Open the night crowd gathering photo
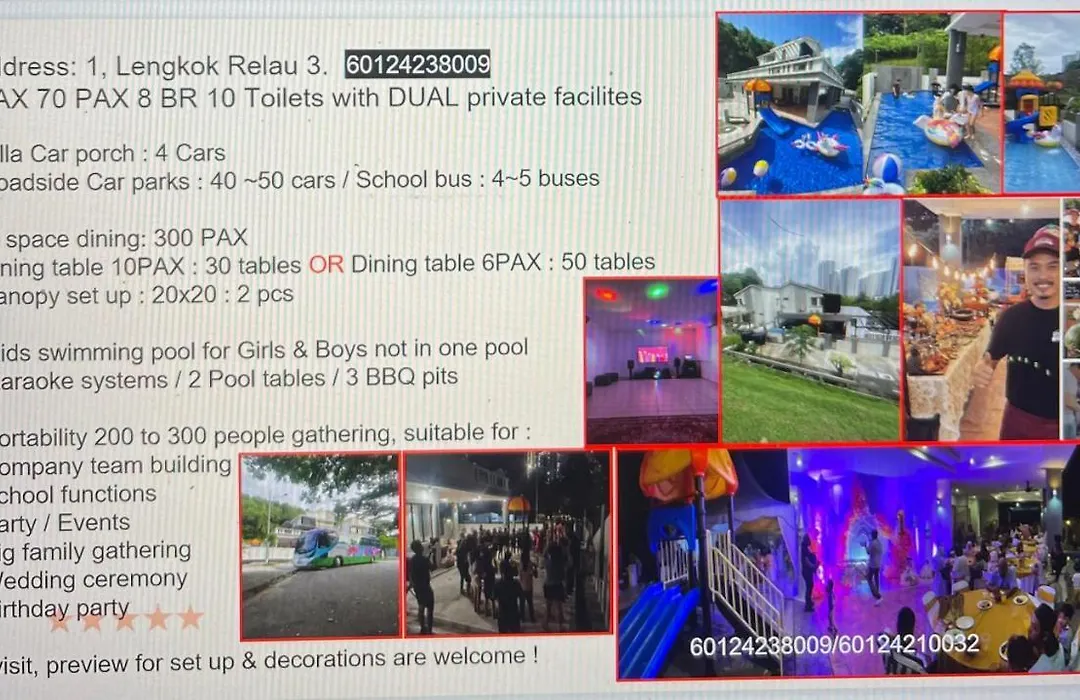Screen dimensions: 1080x700 (508, 542)
